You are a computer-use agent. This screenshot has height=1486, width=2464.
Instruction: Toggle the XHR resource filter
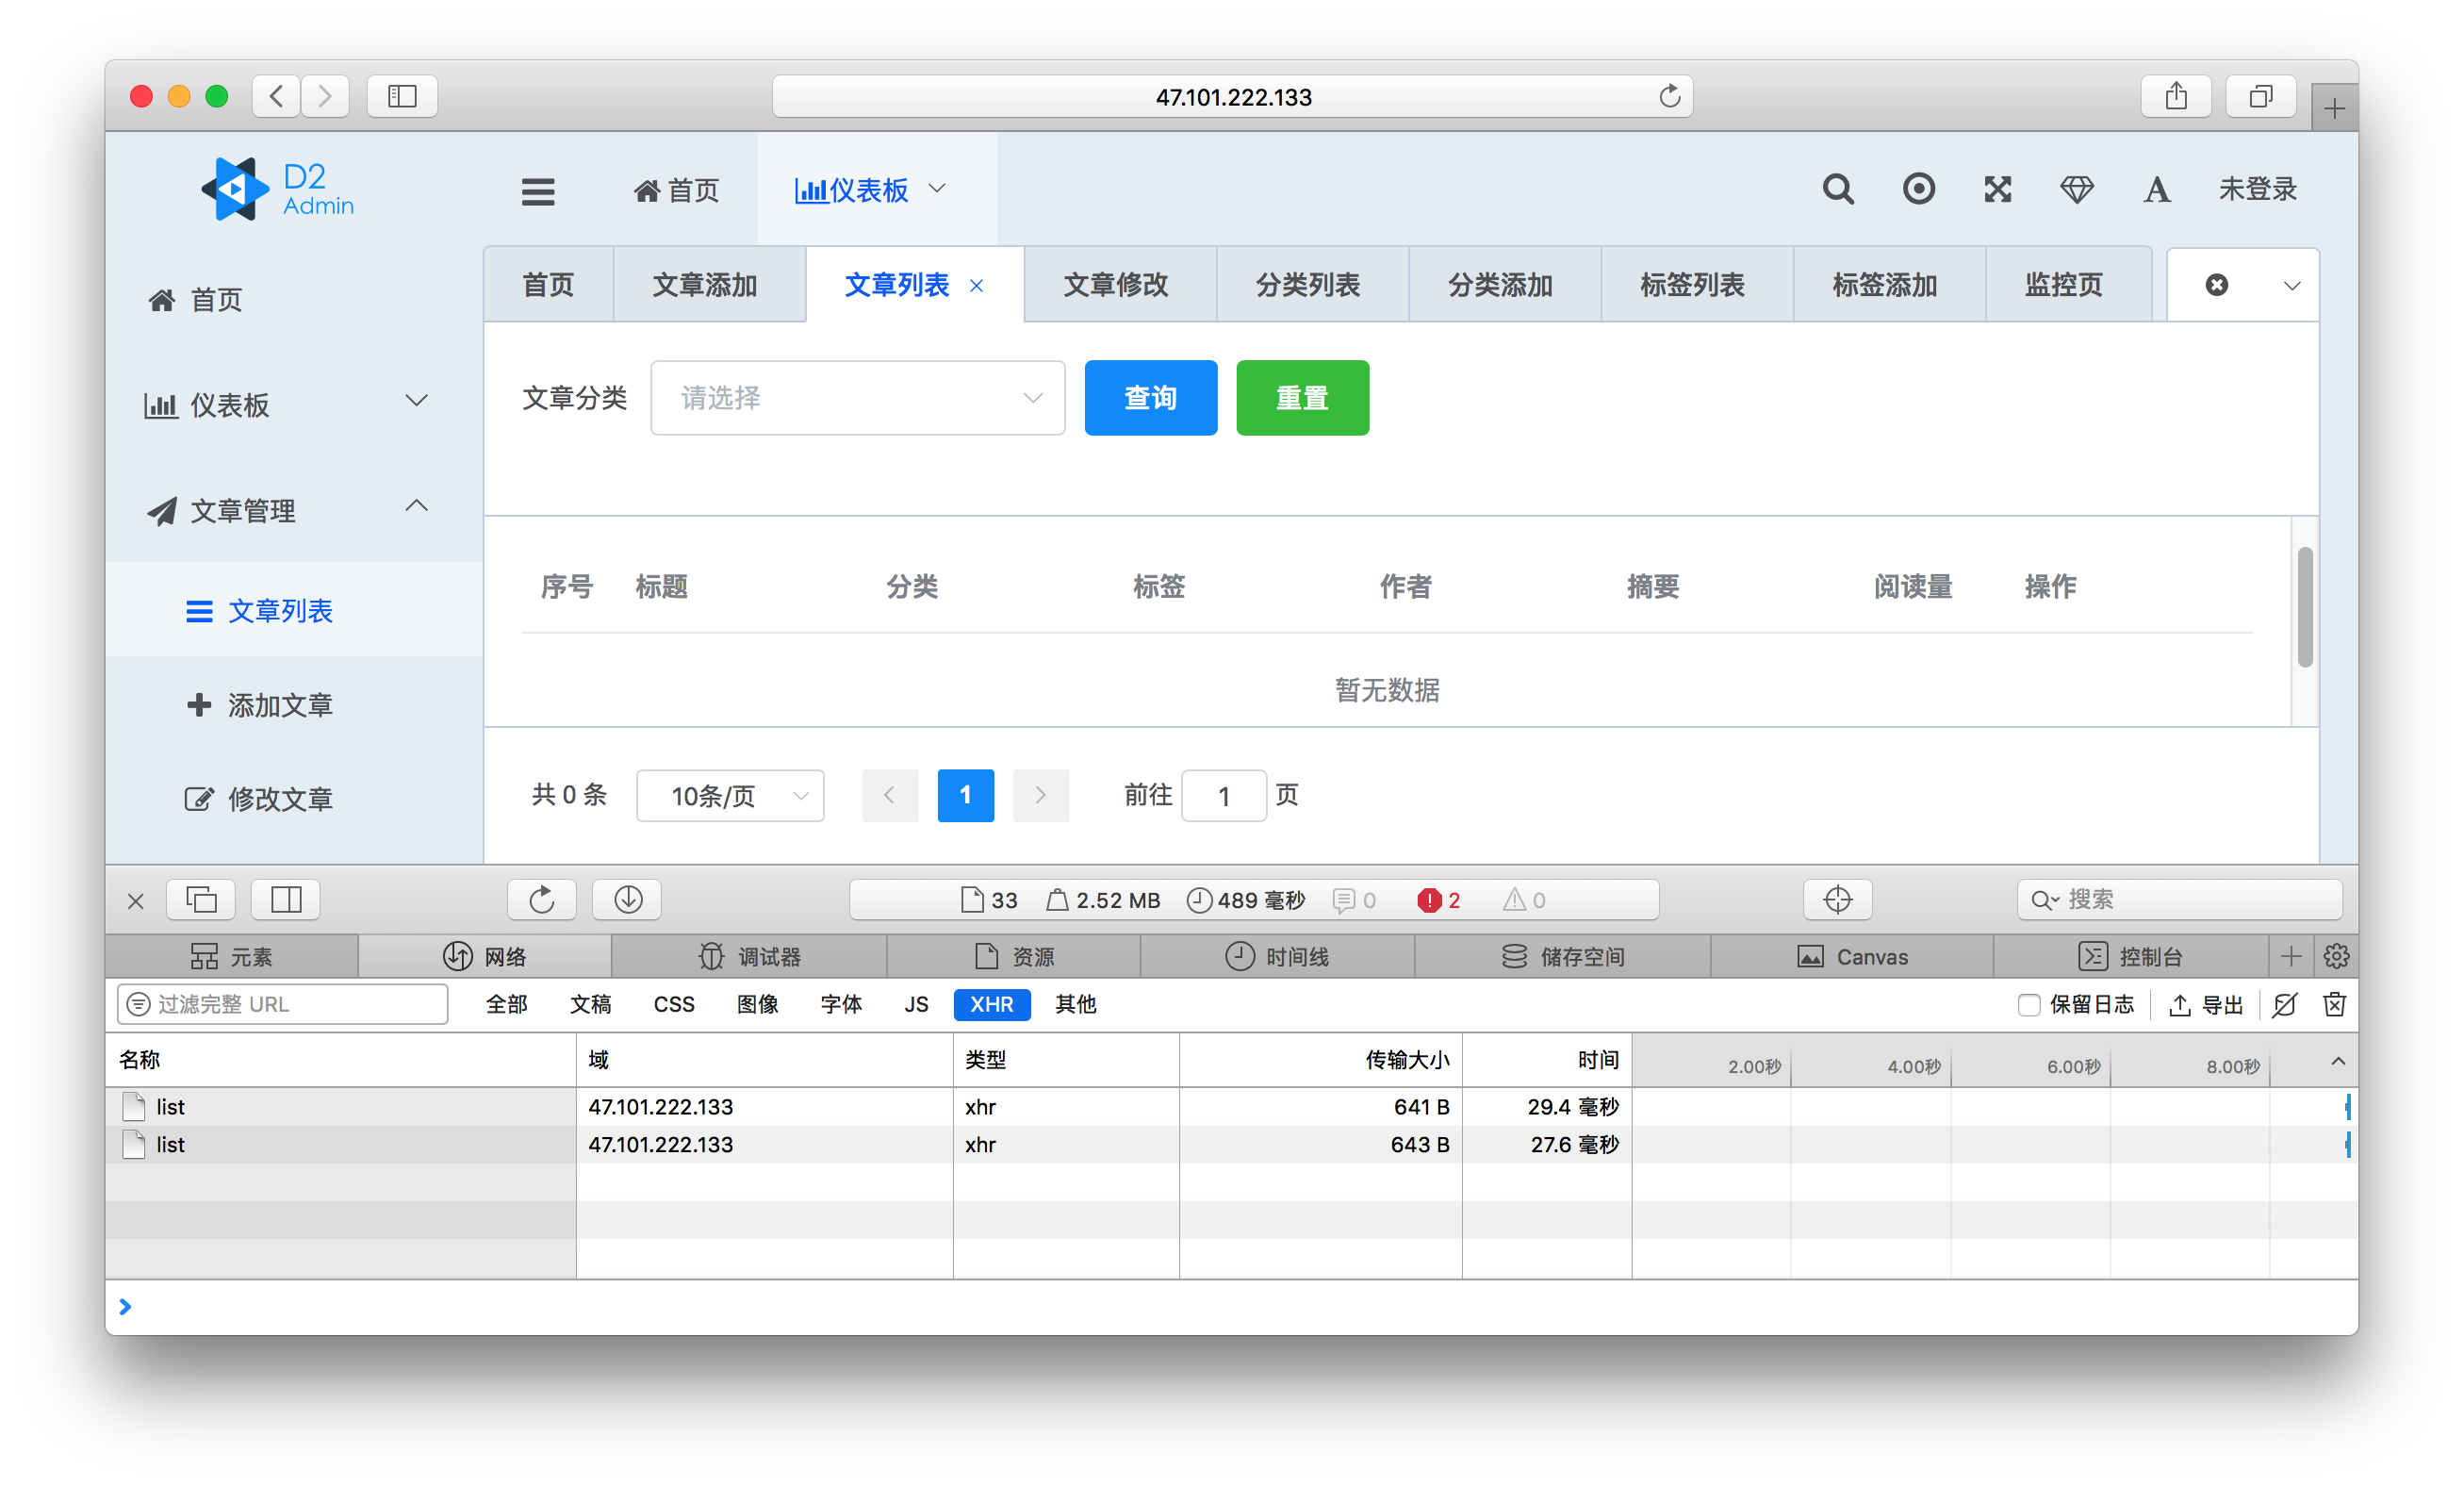point(991,1004)
